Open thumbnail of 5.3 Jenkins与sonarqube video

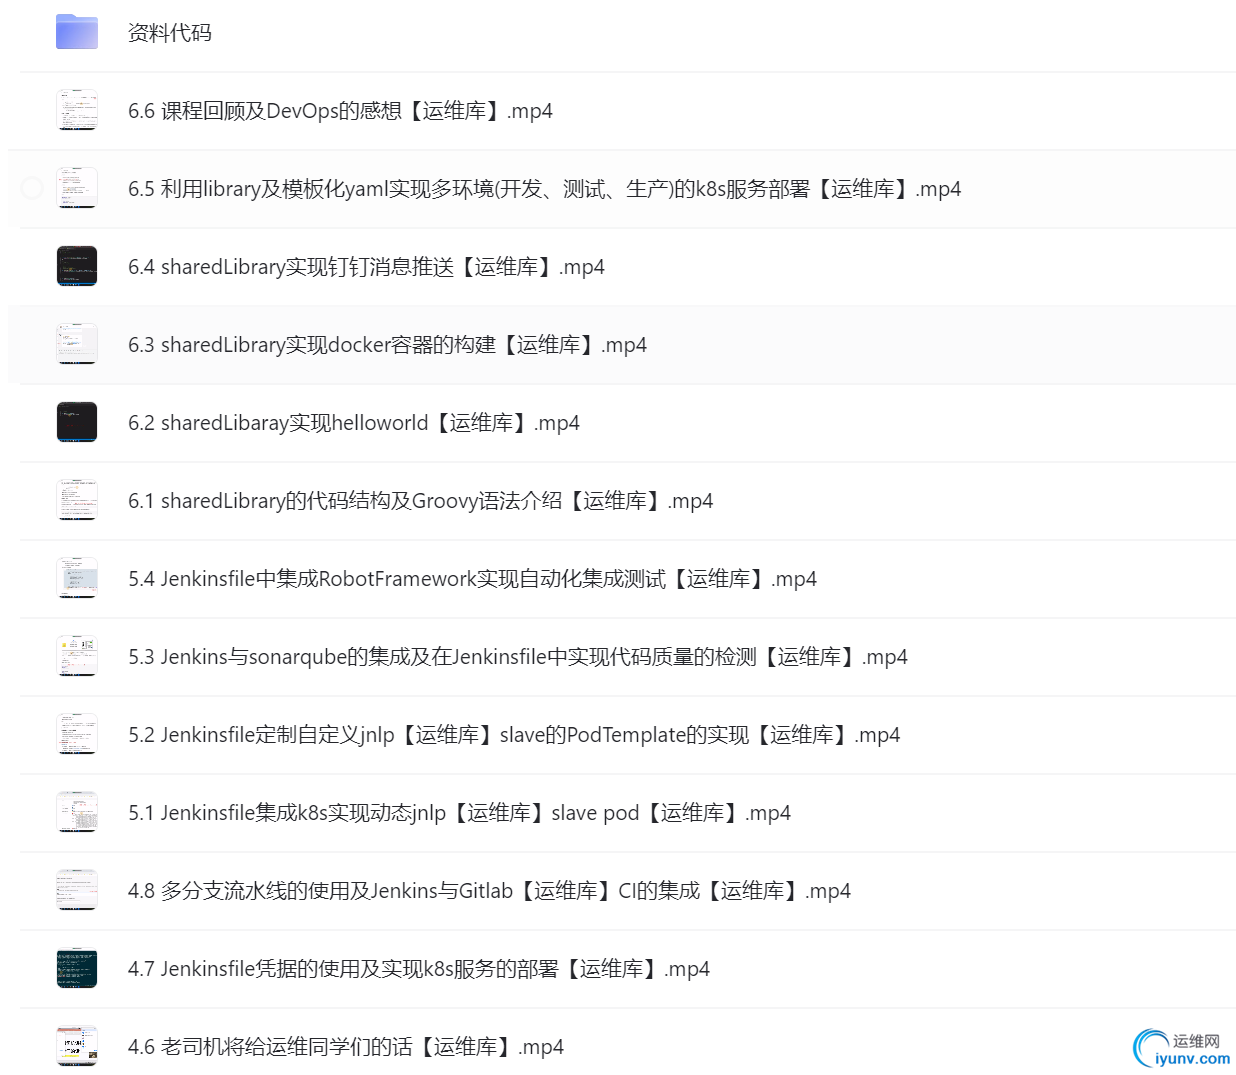(x=77, y=656)
